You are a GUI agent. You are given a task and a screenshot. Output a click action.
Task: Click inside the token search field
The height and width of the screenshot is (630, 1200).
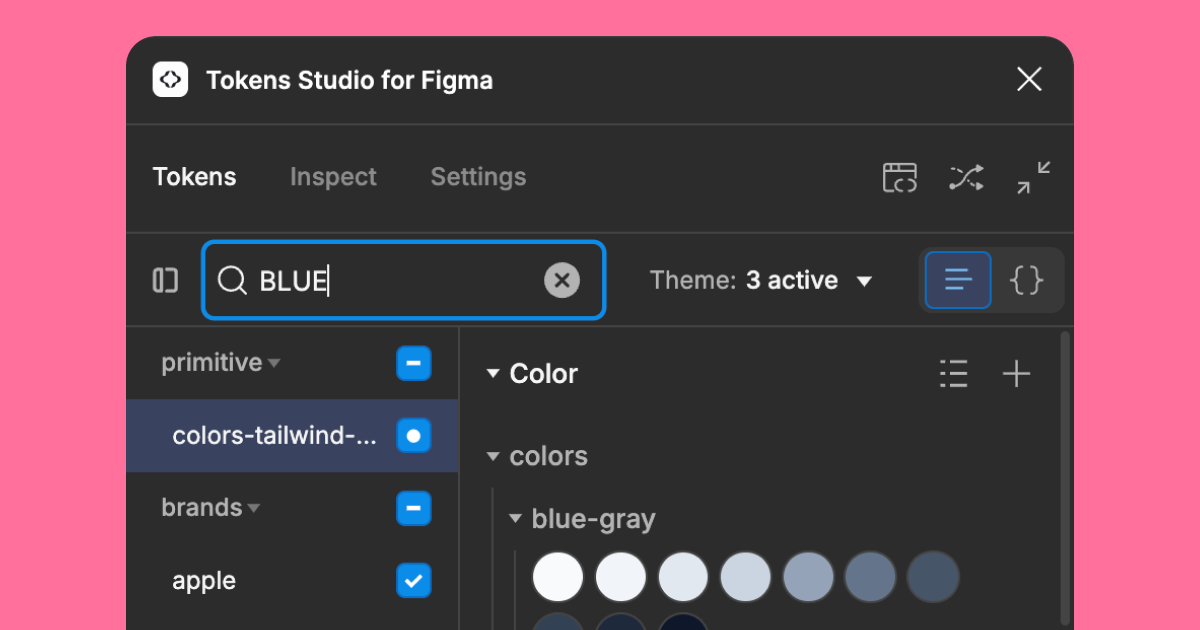click(x=400, y=280)
